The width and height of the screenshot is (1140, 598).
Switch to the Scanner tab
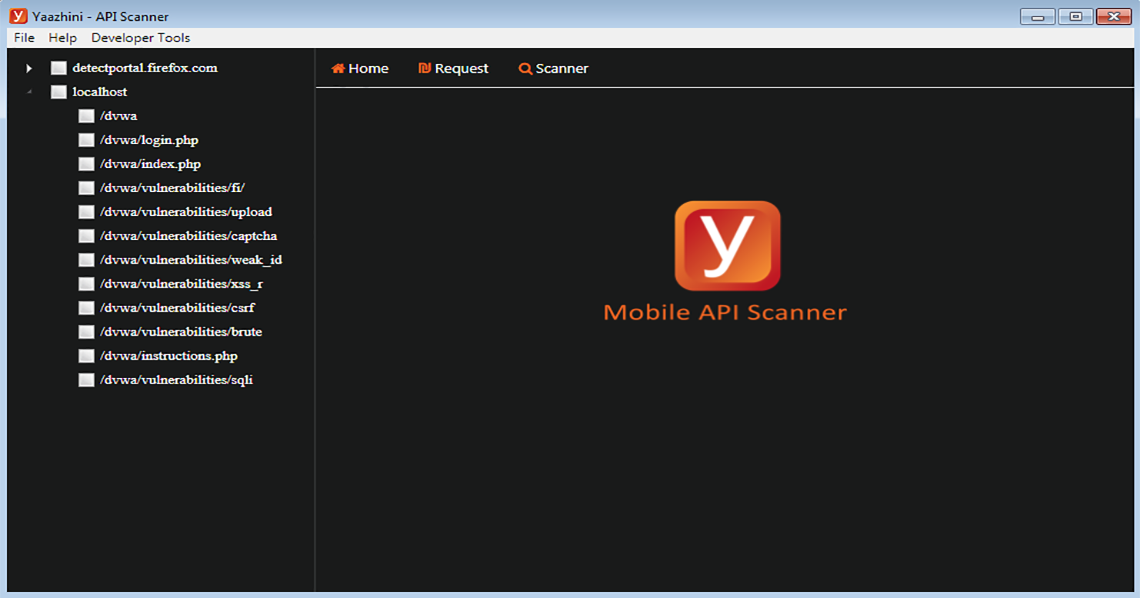point(553,68)
